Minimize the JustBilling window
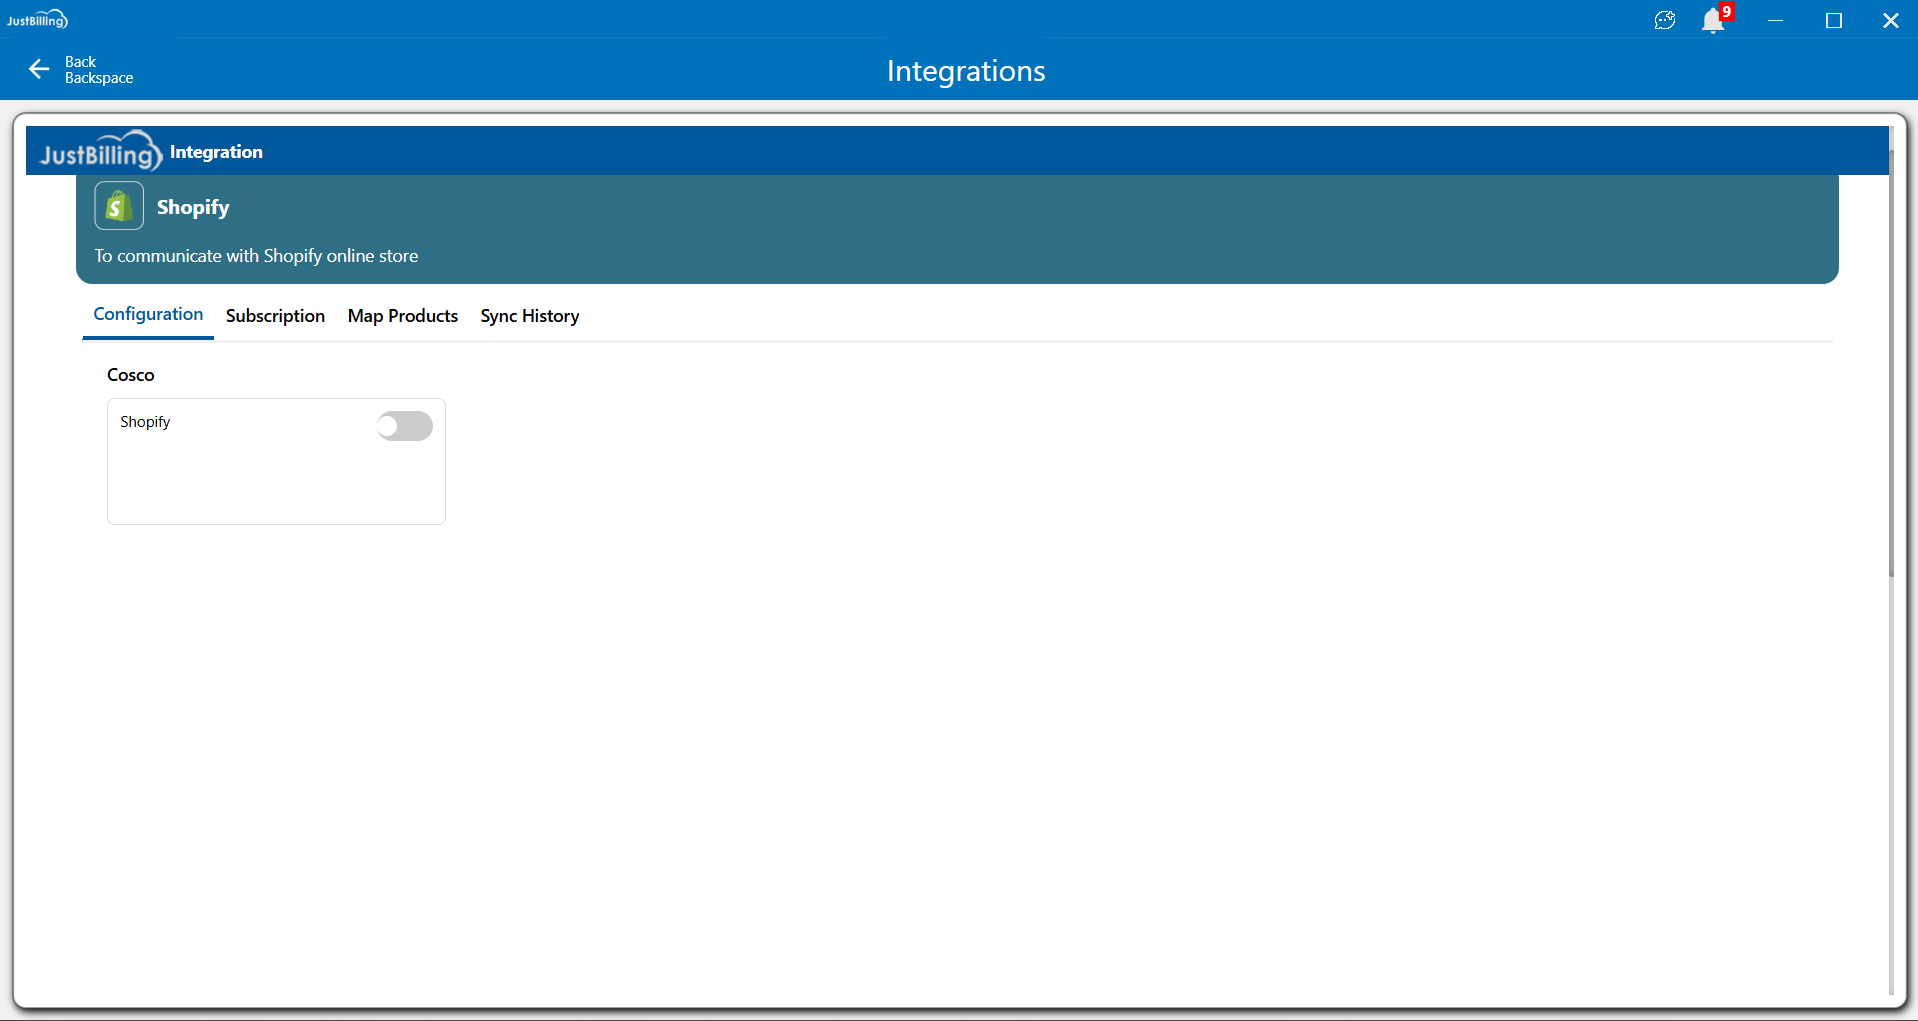This screenshot has width=1918, height=1021. pos(1775,20)
